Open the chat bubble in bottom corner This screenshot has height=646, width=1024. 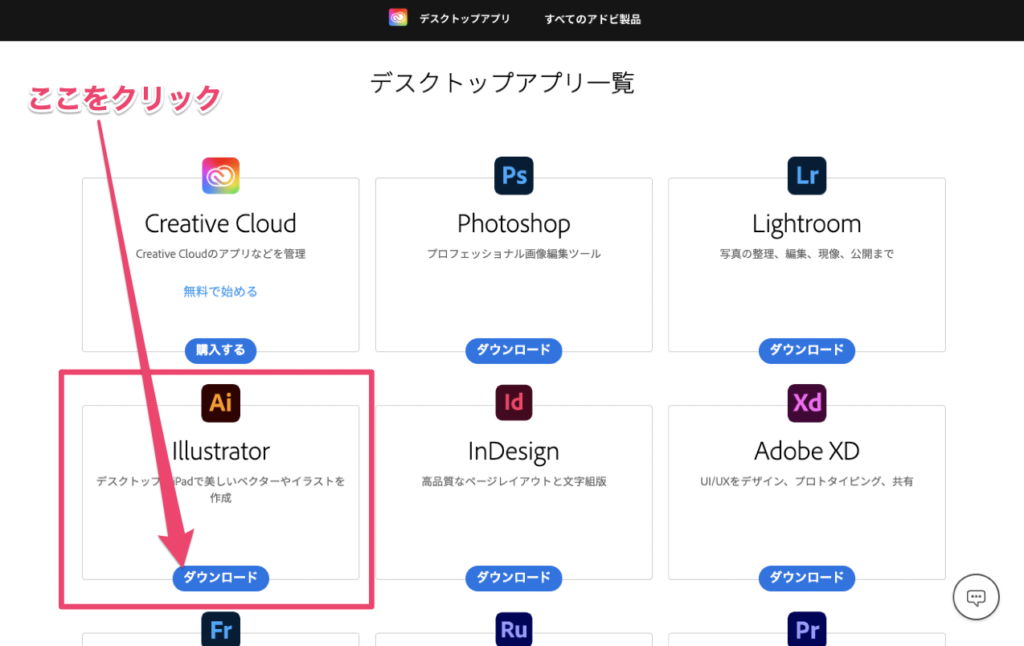click(x=975, y=597)
